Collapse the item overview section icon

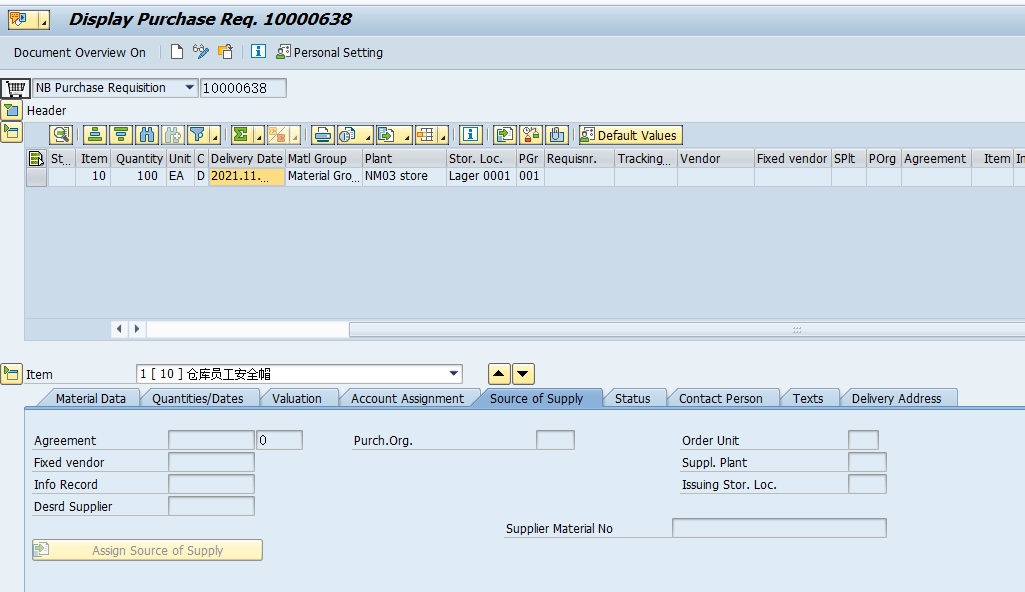tap(11, 132)
